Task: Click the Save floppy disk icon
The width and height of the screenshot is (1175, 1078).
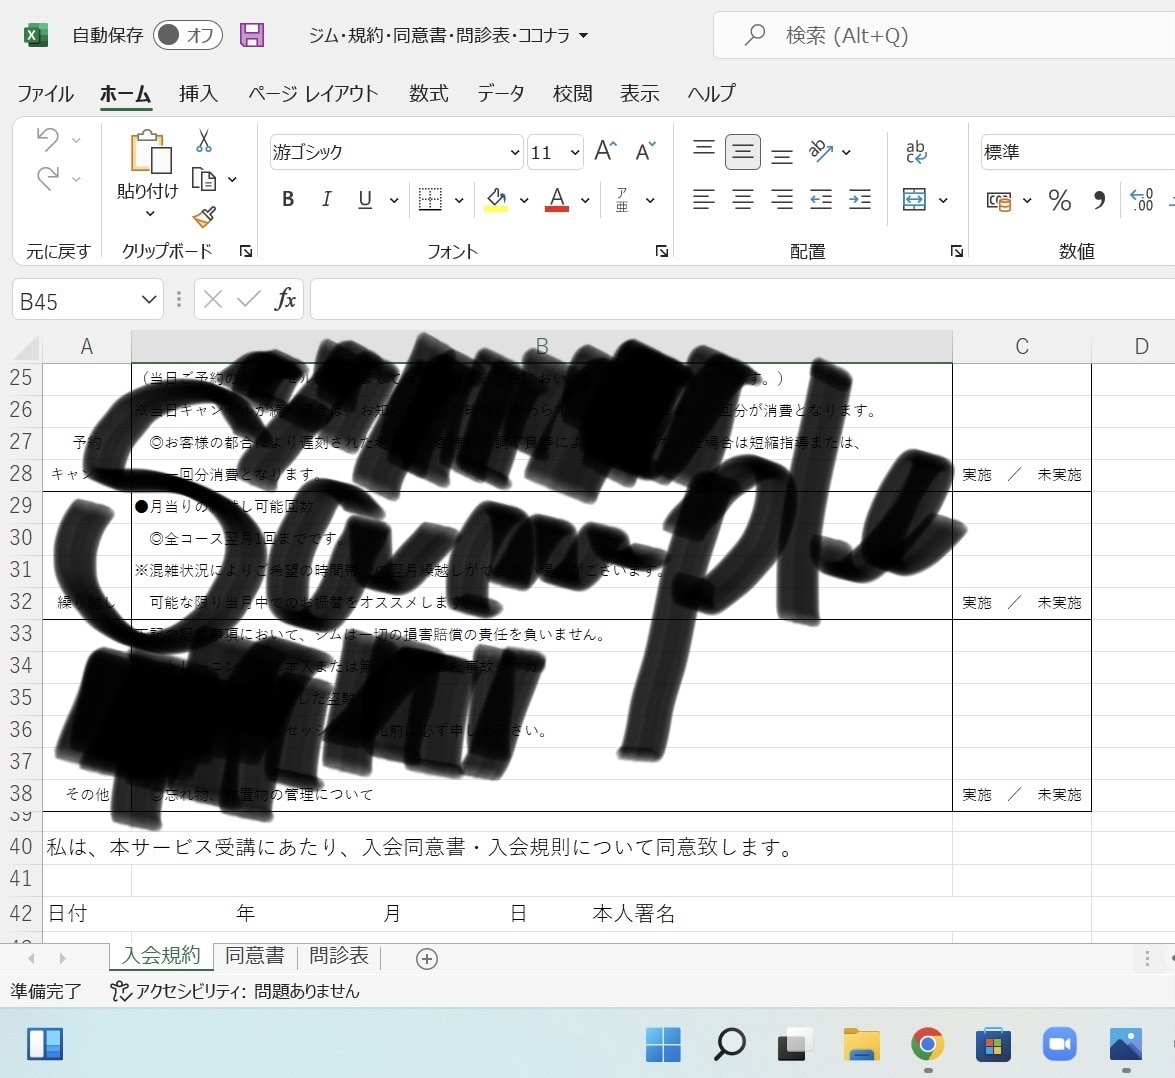Action: (x=252, y=35)
